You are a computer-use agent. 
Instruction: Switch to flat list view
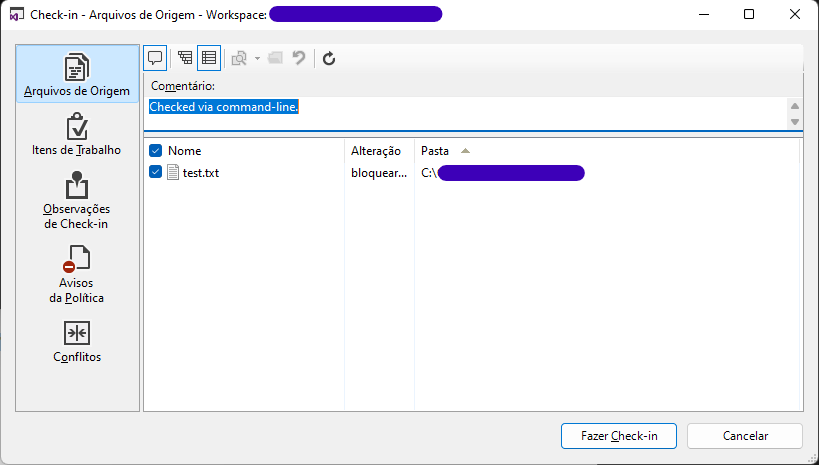(209, 58)
